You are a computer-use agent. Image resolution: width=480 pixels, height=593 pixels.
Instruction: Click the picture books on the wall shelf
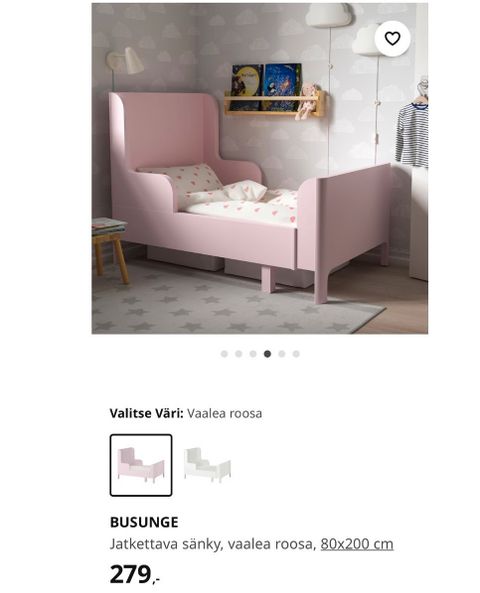pyautogui.click(x=267, y=87)
